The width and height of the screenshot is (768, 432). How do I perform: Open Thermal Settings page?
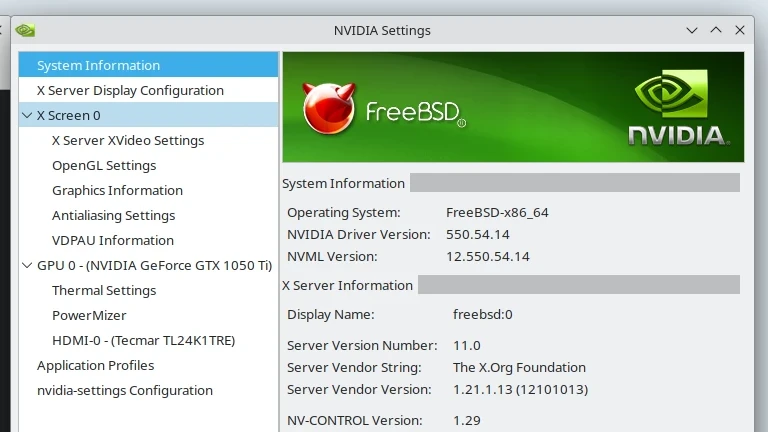tap(104, 290)
